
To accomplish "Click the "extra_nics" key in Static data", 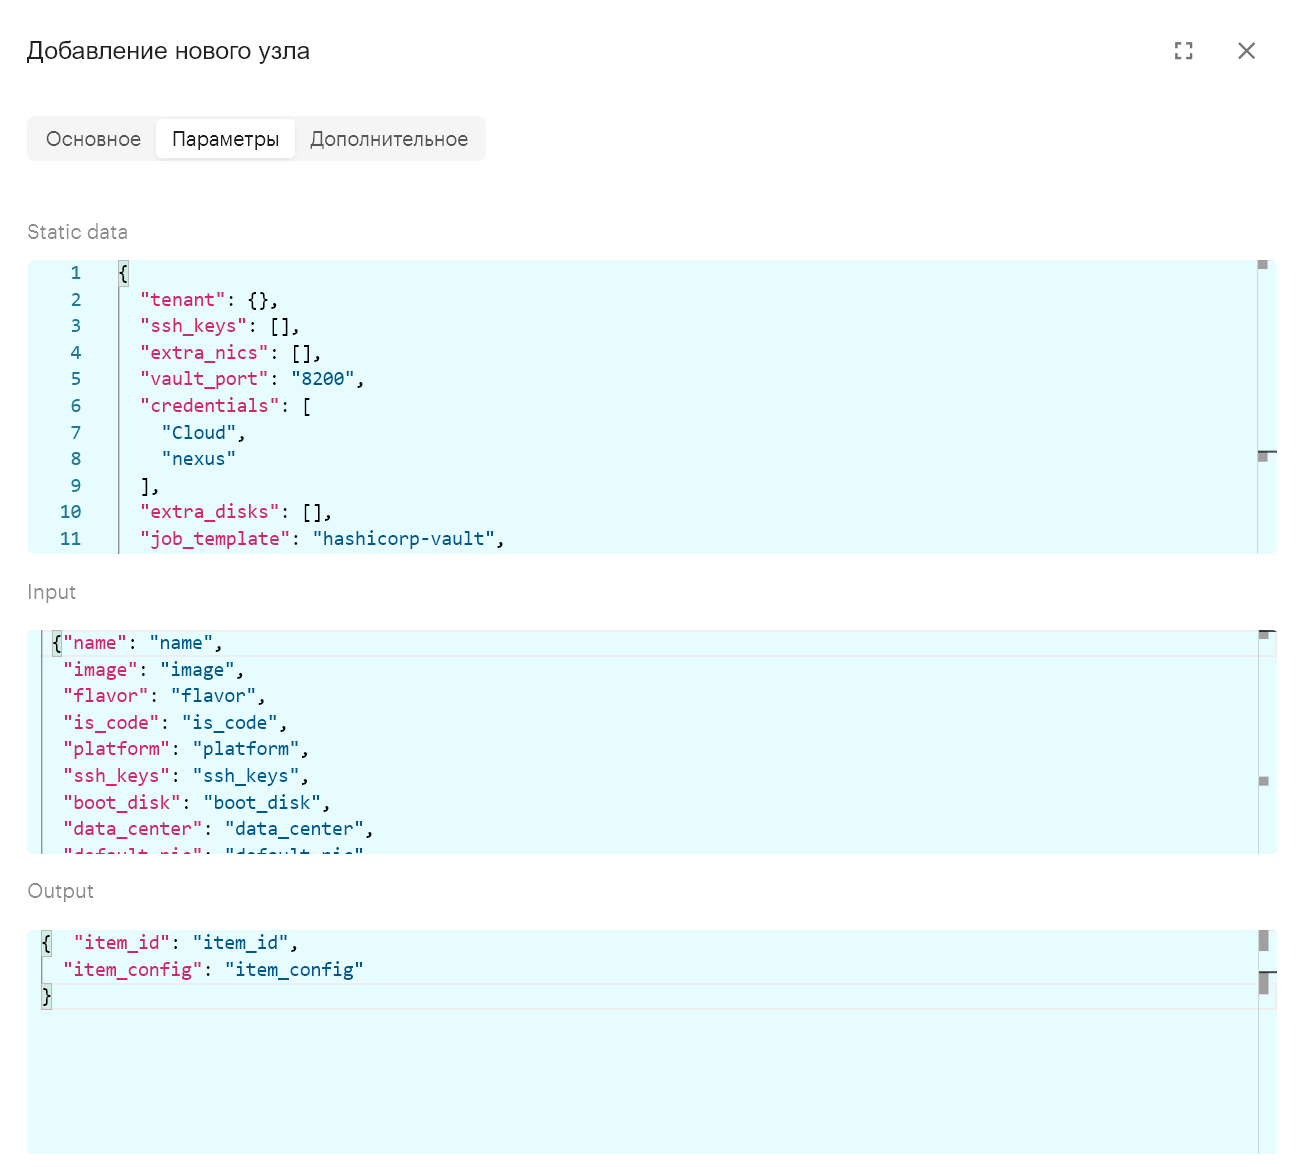I will coord(205,353).
